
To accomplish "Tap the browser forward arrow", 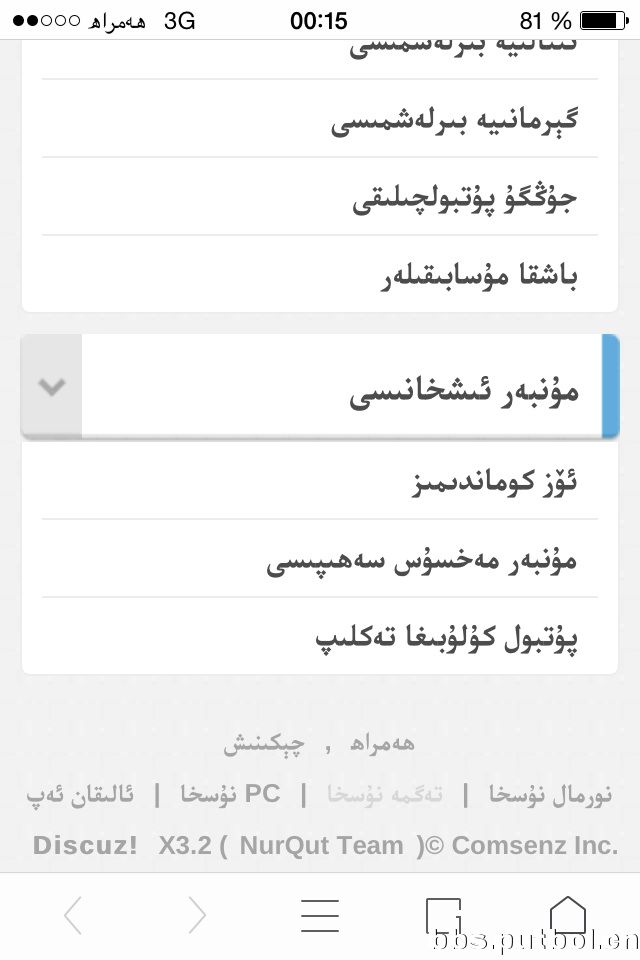I will coord(197,915).
